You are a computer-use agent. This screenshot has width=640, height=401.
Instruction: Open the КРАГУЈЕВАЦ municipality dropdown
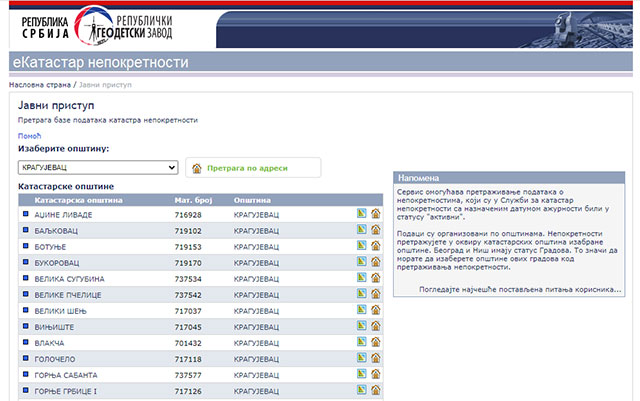[98, 168]
